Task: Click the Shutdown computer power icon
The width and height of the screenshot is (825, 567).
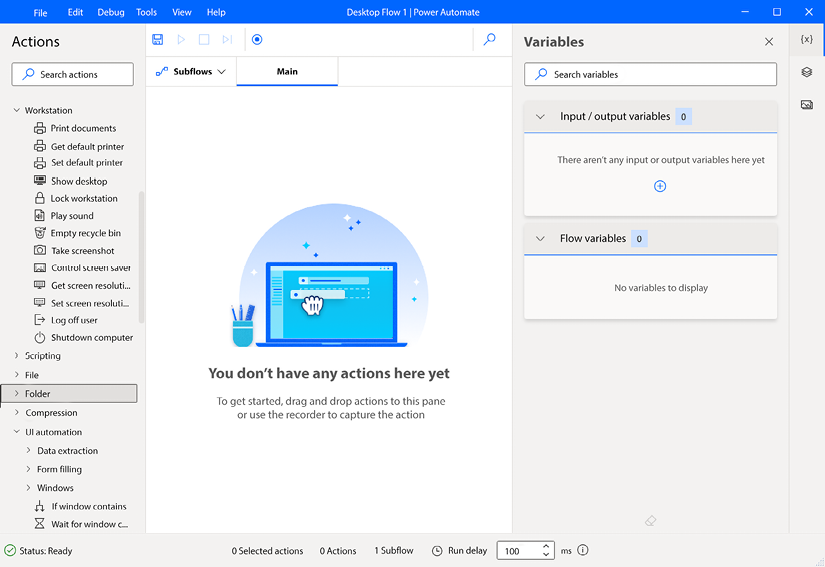Action: [39, 337]
